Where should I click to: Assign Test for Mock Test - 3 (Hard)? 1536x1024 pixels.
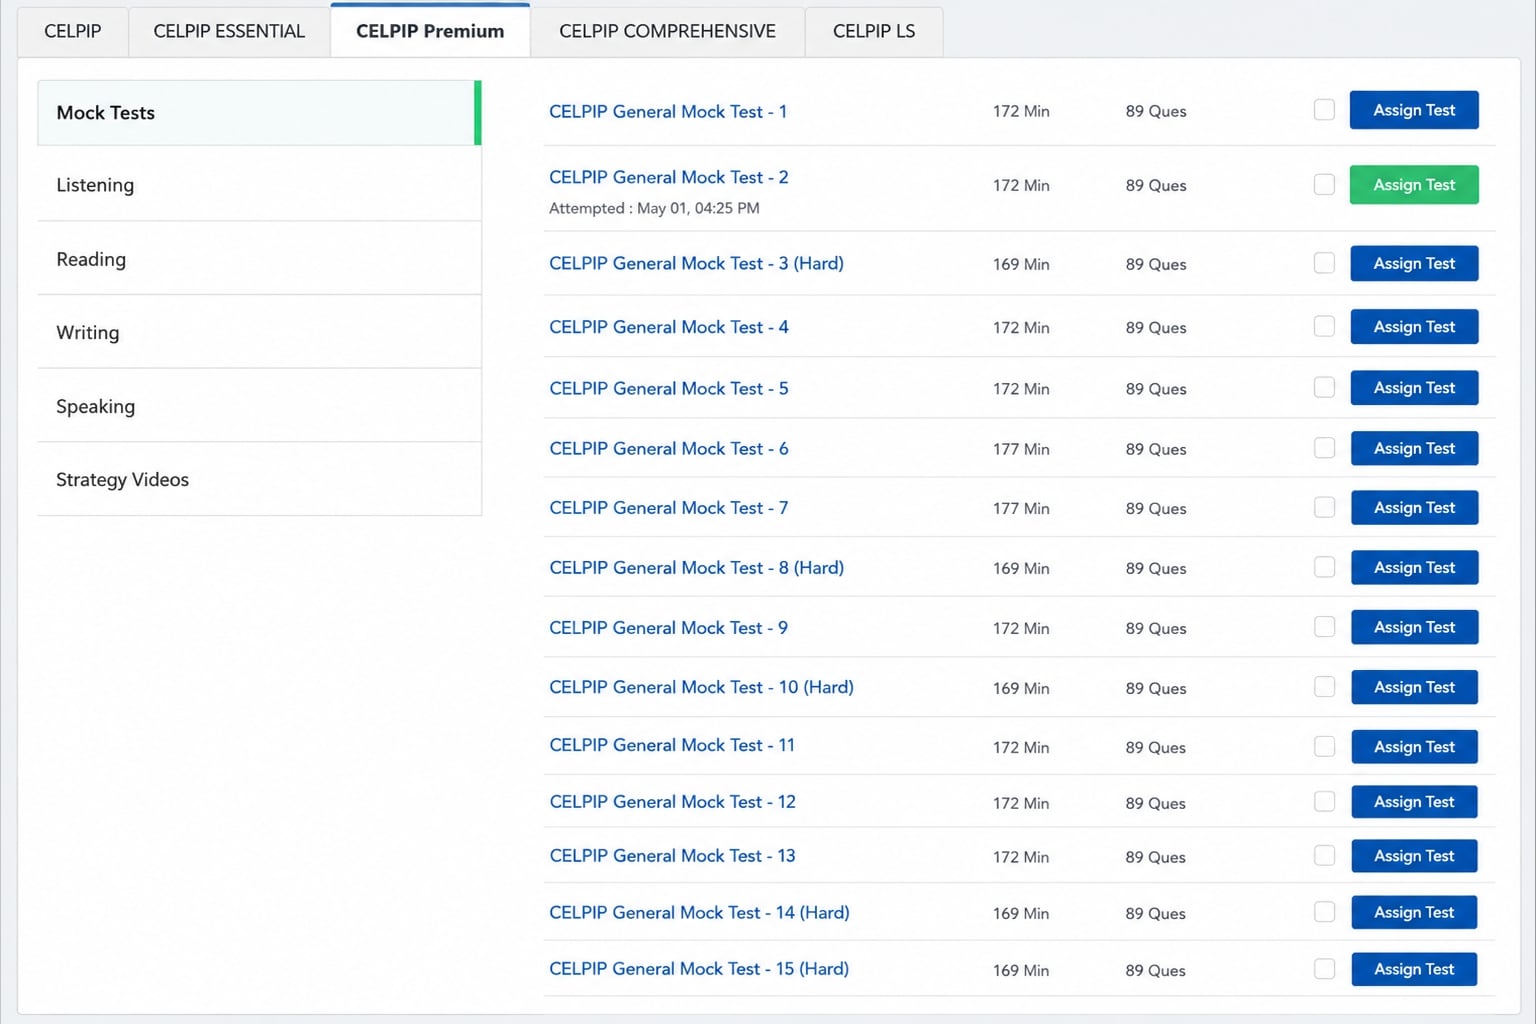[x=1414, y=263]
